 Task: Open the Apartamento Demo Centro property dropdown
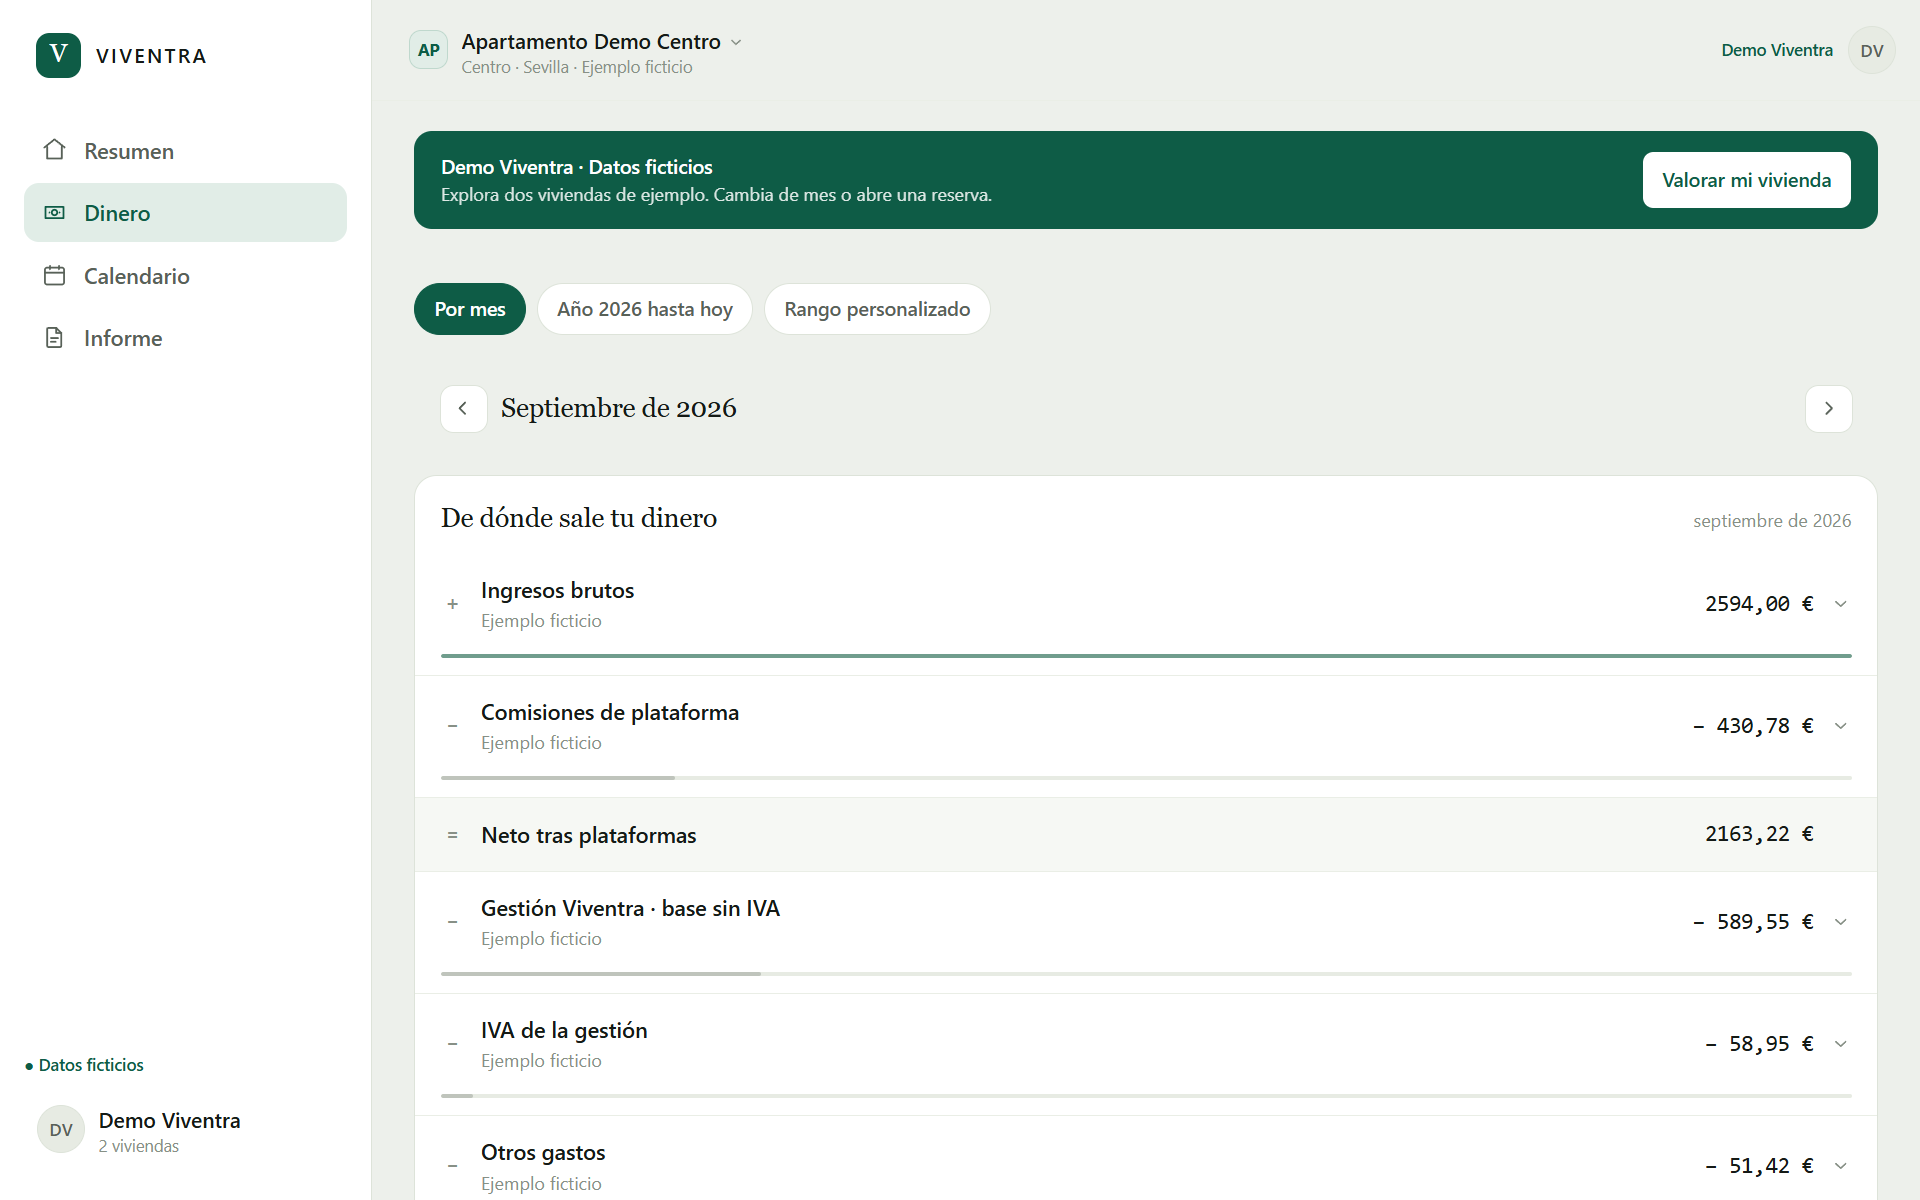[x=601, y=42]
